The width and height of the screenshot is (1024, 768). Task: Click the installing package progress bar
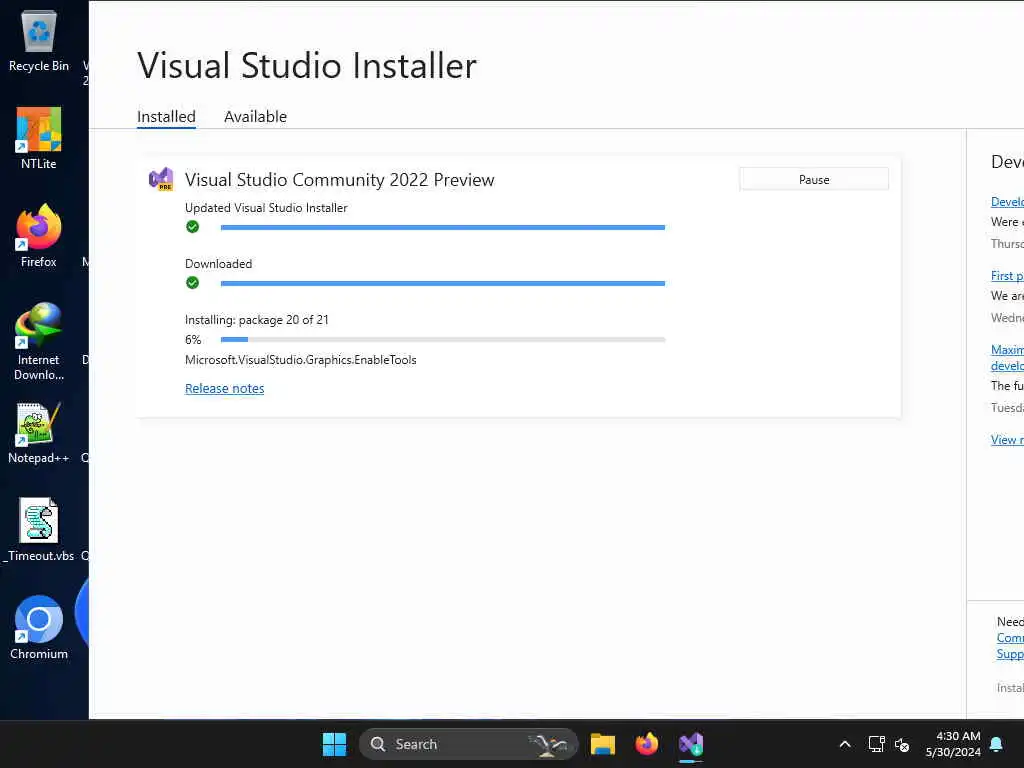point(443,340)
